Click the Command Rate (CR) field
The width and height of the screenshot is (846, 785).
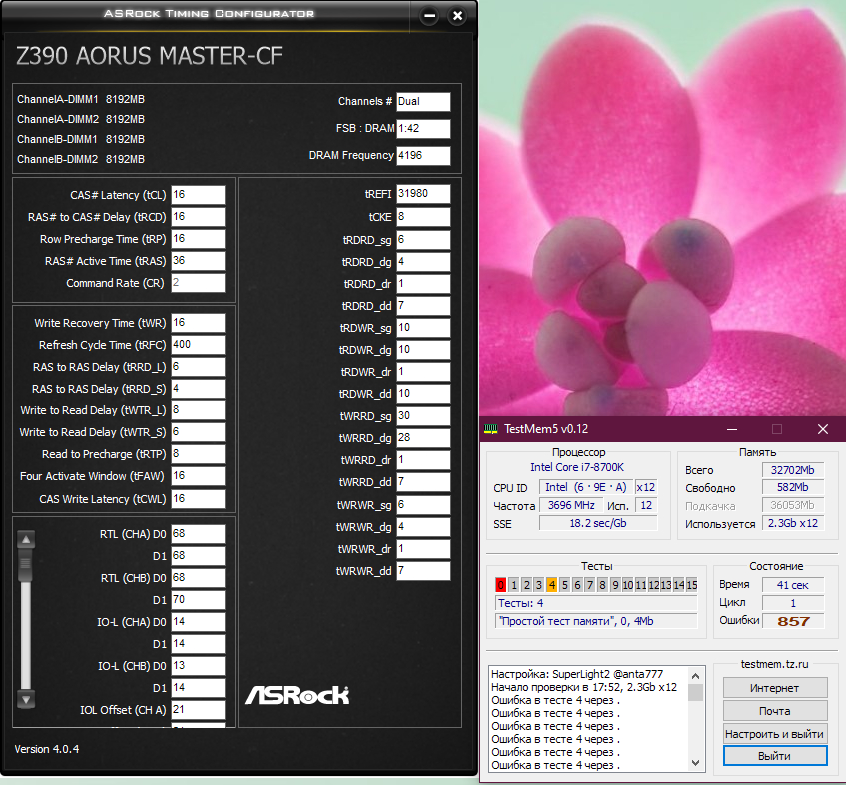pos(198,283)
